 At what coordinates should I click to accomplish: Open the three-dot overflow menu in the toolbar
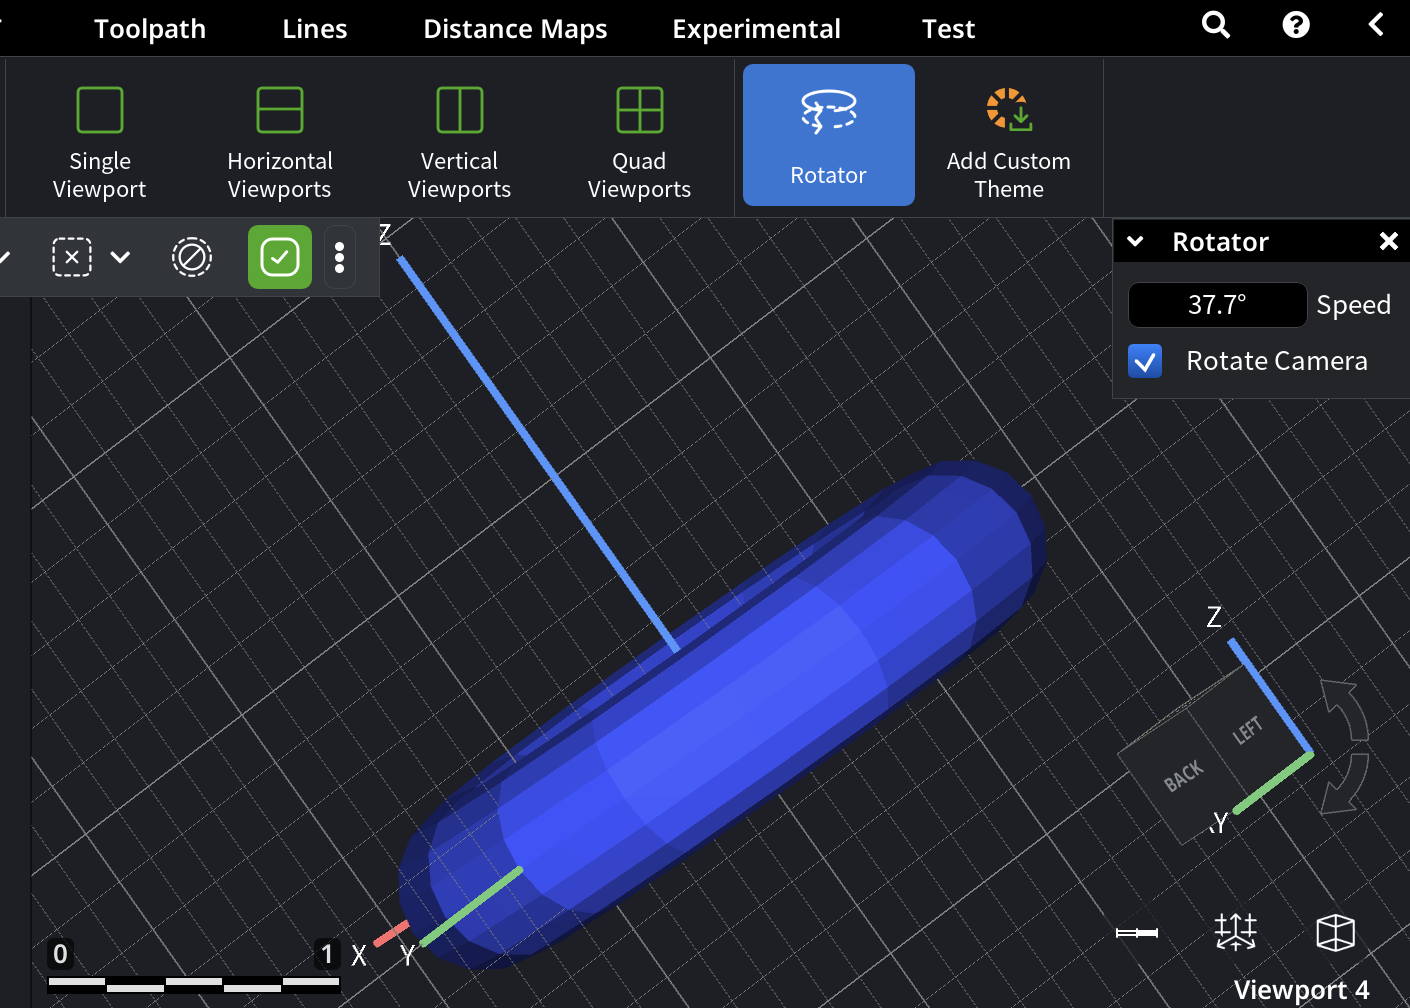[x=340, y=257]
